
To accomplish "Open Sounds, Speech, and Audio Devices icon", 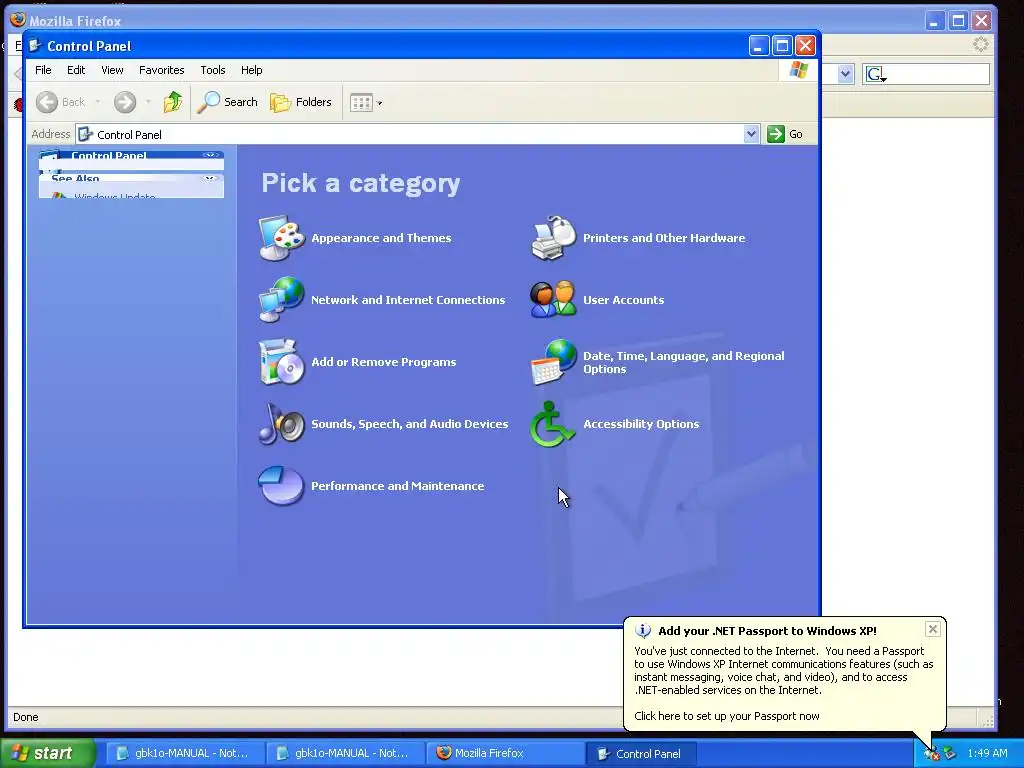I will [x=281, y=424].
